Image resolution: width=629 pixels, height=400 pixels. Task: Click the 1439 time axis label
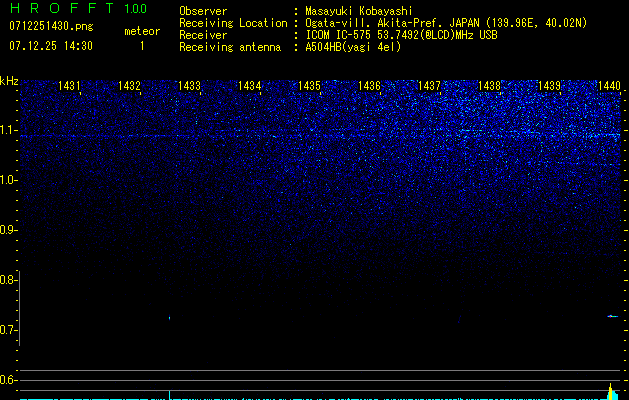(549, 86)
